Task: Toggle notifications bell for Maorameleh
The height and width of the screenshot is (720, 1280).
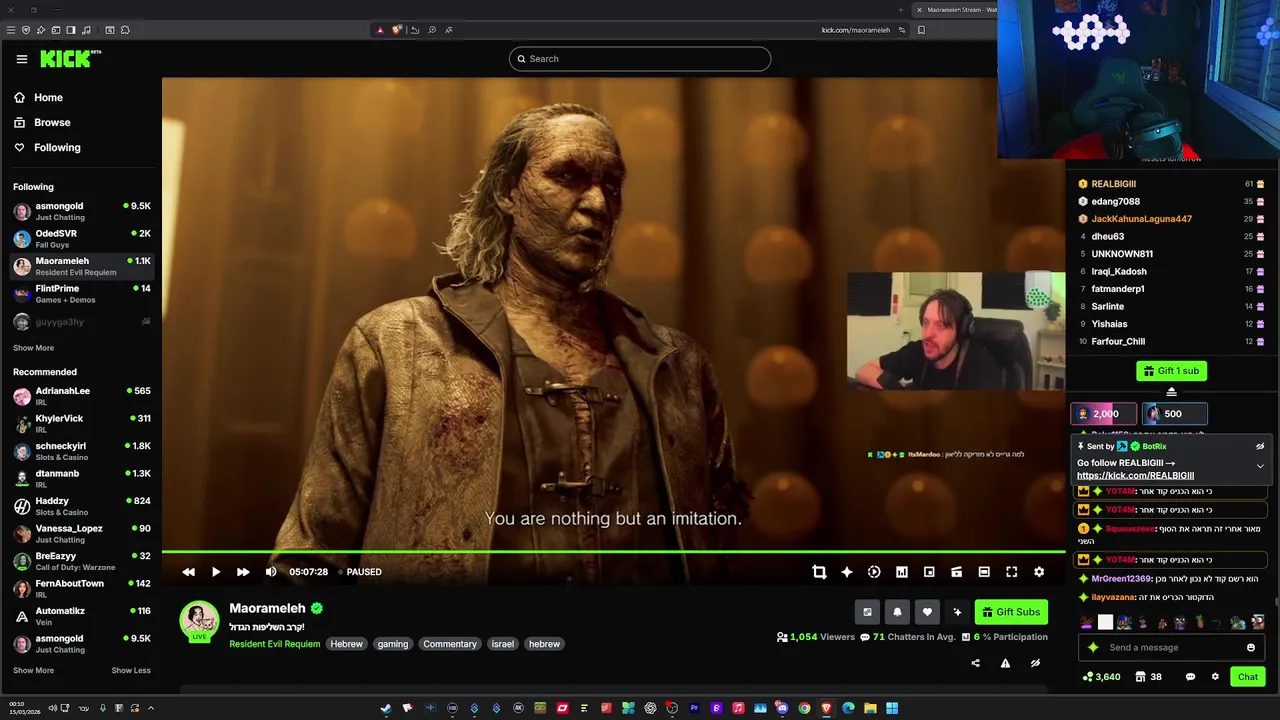Action: coord(897,612)
